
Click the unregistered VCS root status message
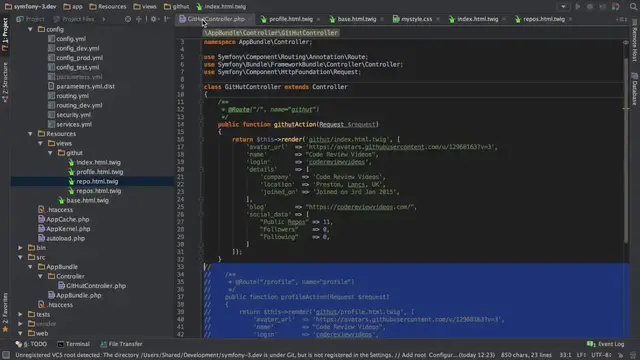click(255, 355)
